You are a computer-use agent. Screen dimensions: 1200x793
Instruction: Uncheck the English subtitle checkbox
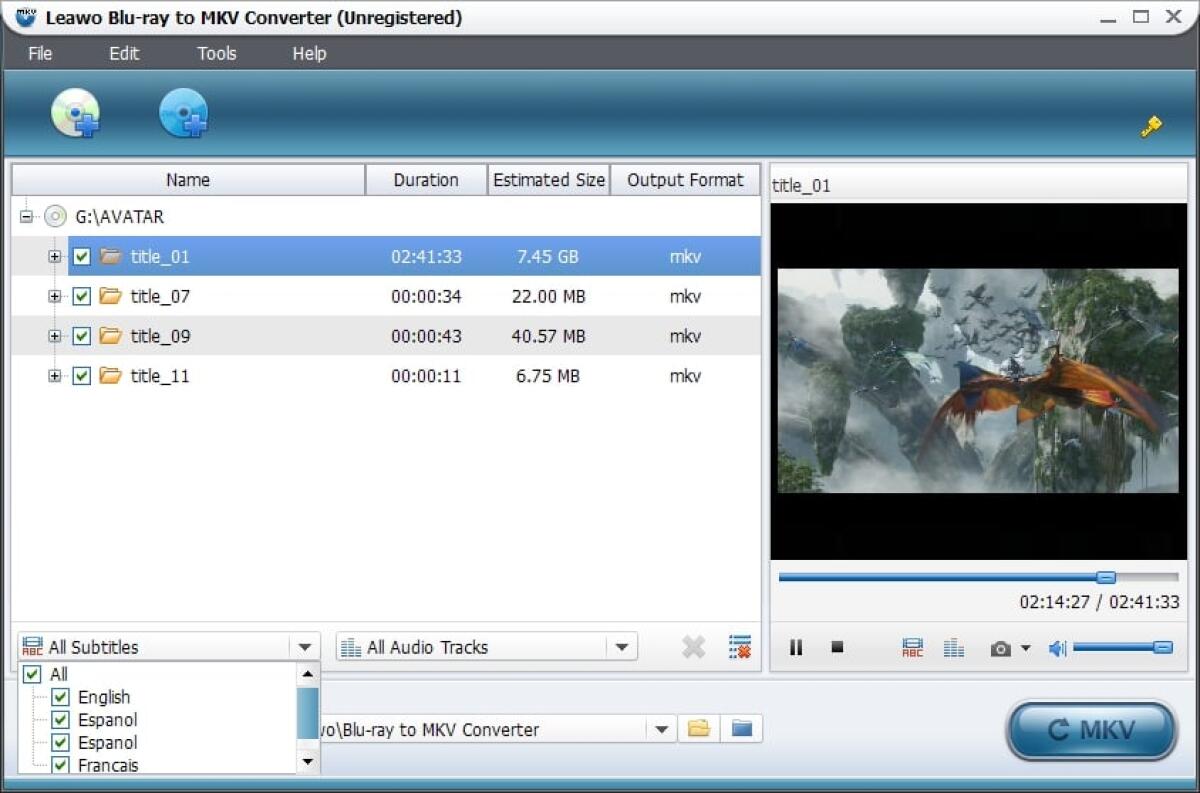click(x=62, y=697)
